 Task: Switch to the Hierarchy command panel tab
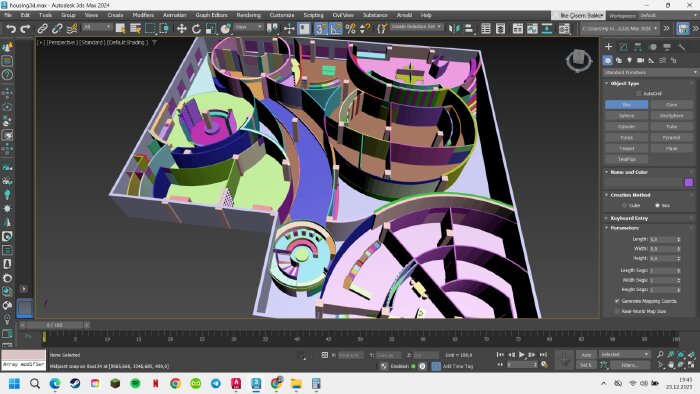click(638, 47)
